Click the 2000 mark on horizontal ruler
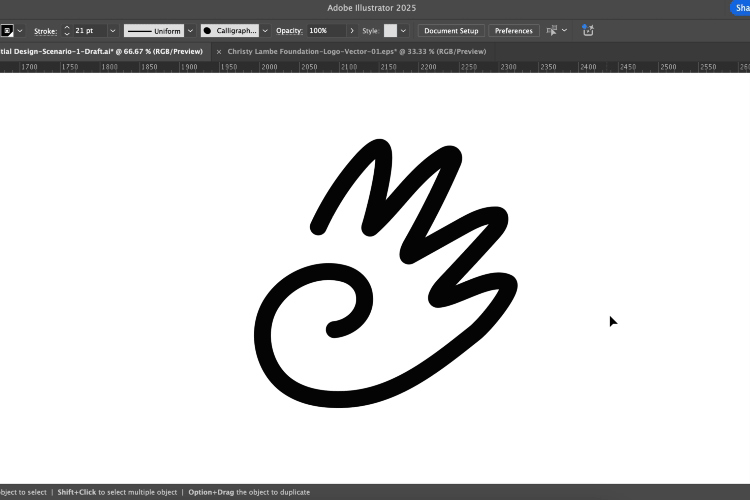Viewport: 750px width, 500px height. [x=269, y=67]
